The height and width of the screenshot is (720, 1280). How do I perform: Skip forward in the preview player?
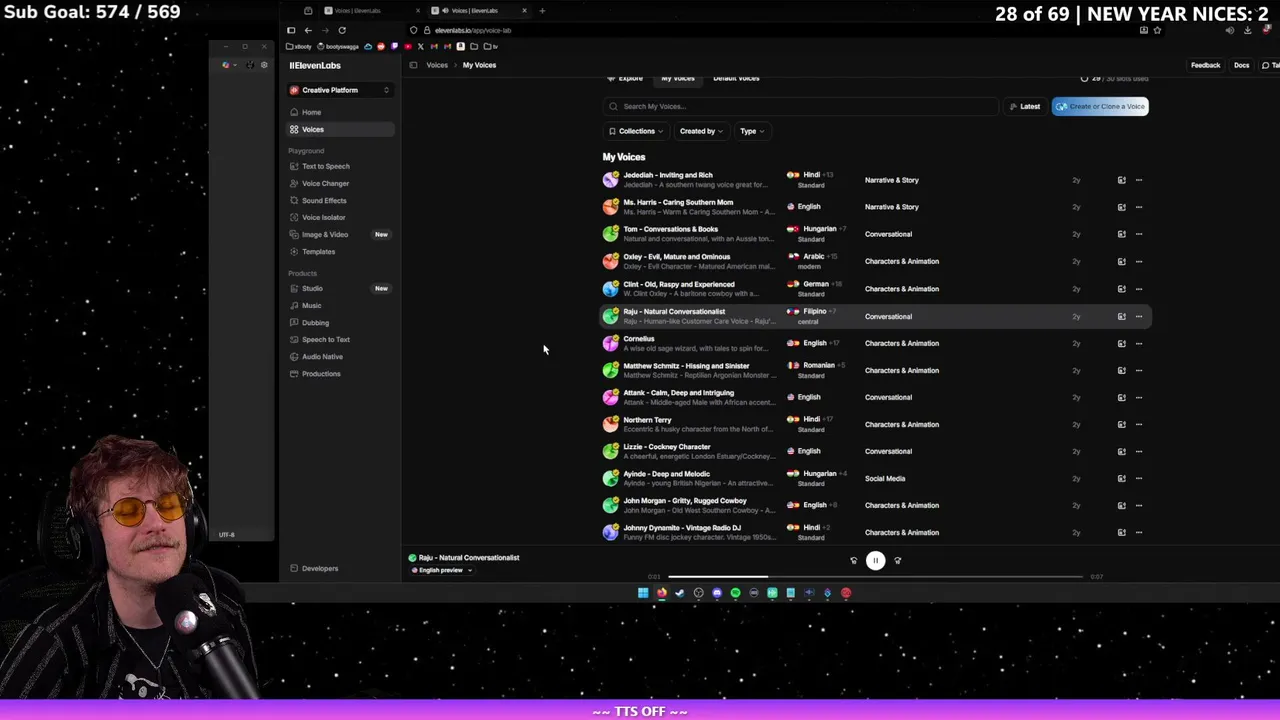point(897,560)
